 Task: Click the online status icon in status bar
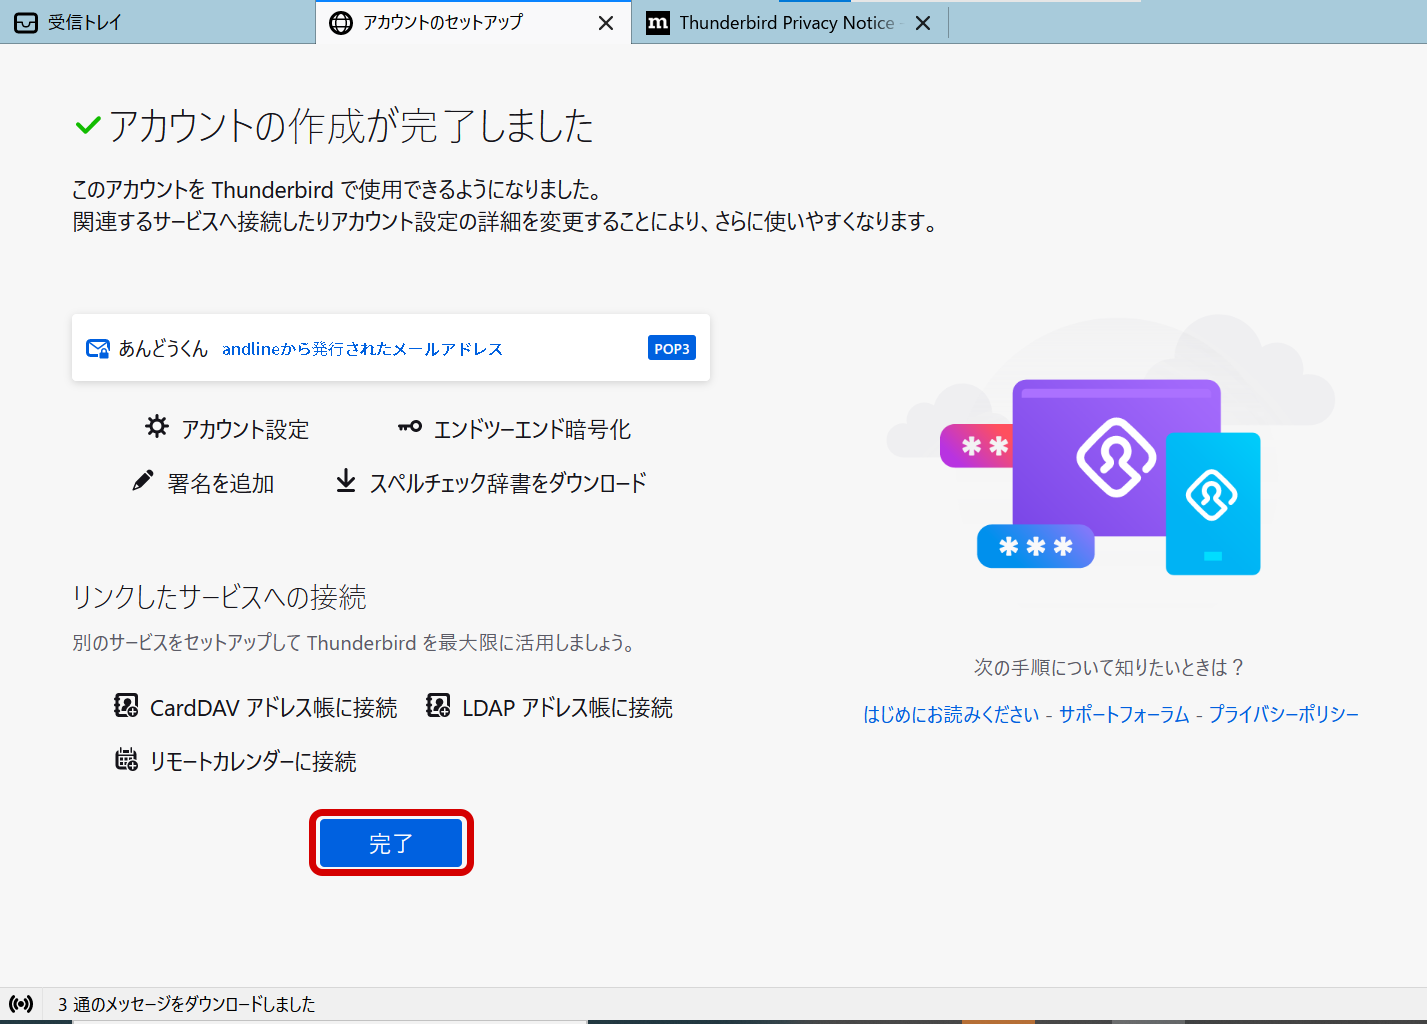tap(21, 1004)
